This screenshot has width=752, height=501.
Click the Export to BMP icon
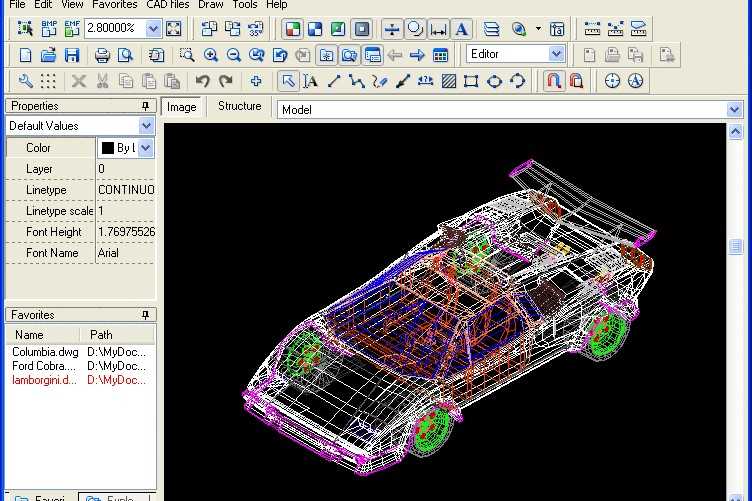pyautogui.click(x=48, y=28)
